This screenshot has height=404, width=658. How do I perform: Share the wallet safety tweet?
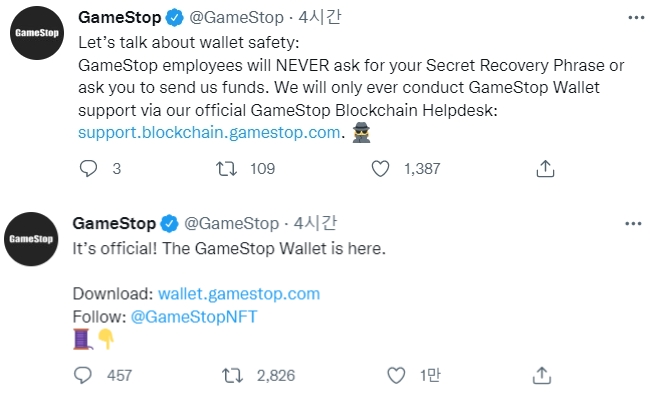tap(543, 169)
